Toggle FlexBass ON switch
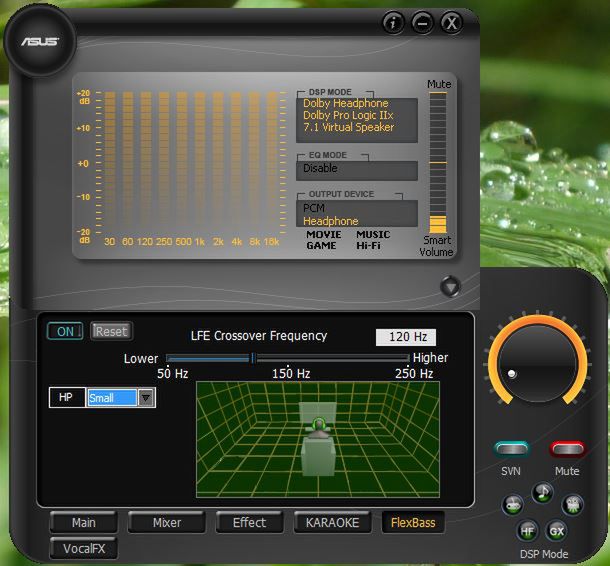 pyautogui.click(x=65, y=331)
